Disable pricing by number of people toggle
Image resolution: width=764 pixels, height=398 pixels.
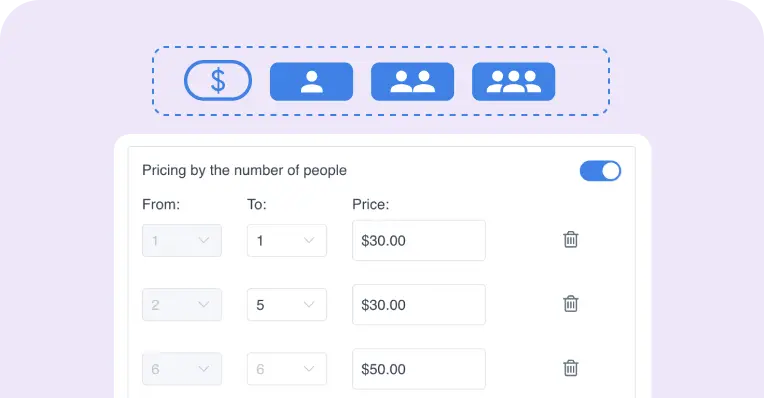pos(600,171)
